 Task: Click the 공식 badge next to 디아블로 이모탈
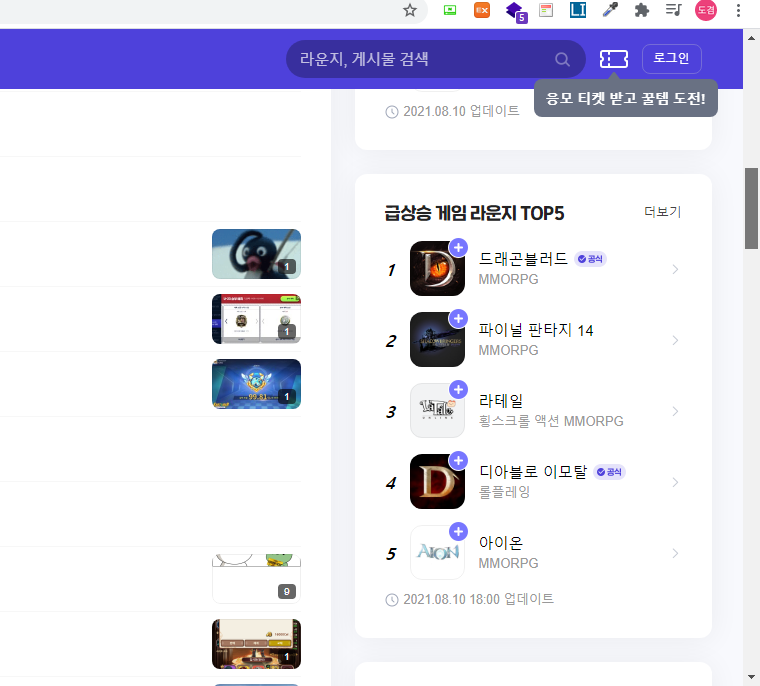click(x=610, y=472)
